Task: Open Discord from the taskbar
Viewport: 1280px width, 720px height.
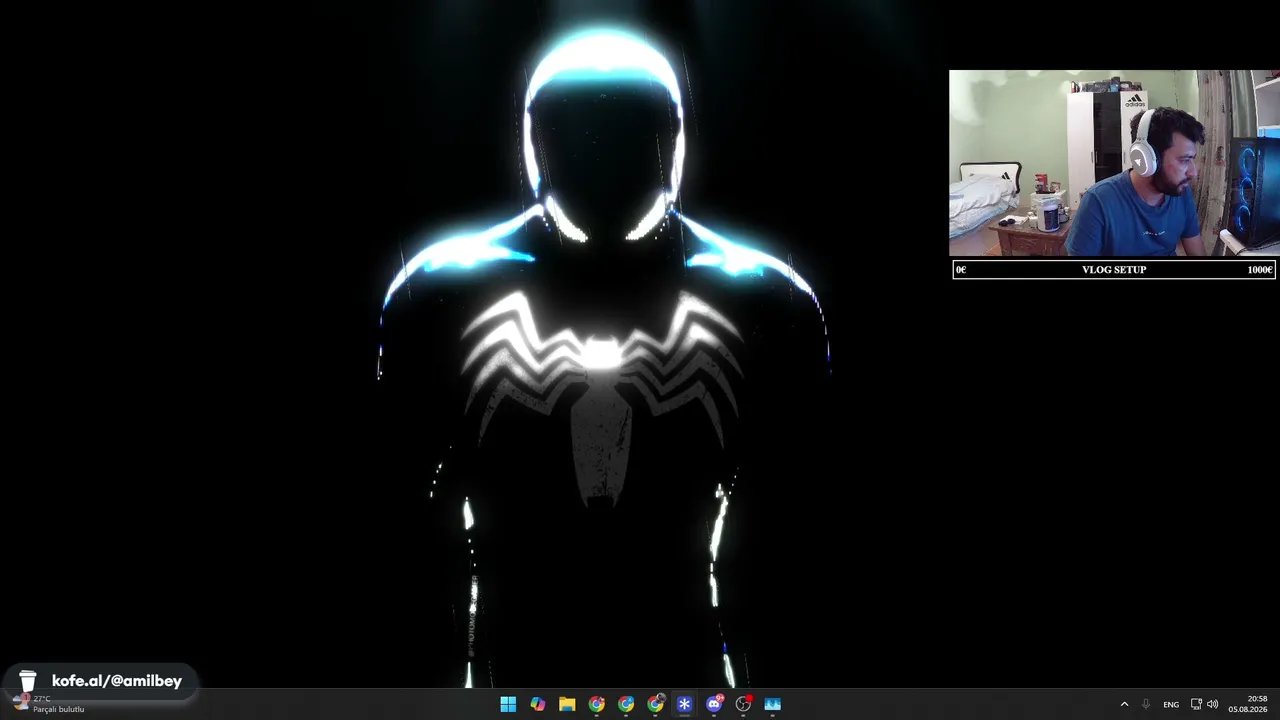Action: tap(714, 704)
